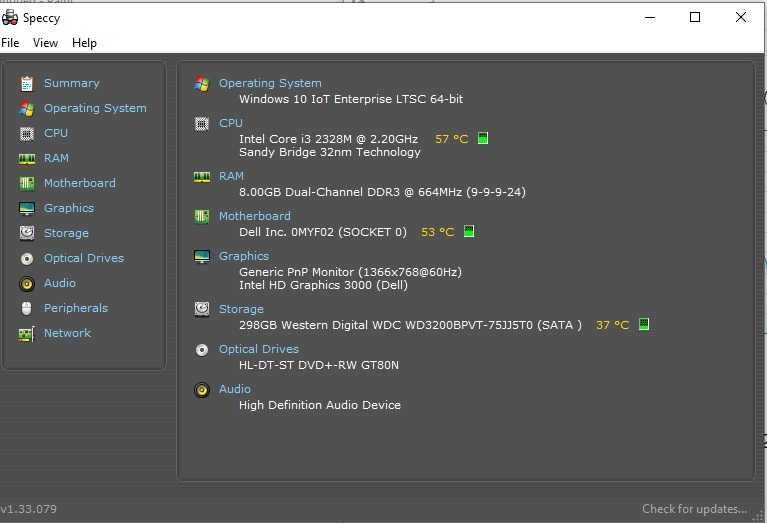Click the green storage temperature indicator icon
The width and height of the screenshot is (767, 523).
644,324
